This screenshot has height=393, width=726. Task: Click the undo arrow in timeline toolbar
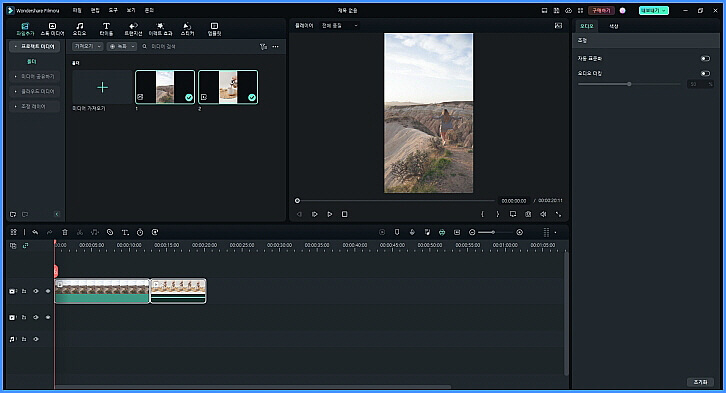click(35, 232)
